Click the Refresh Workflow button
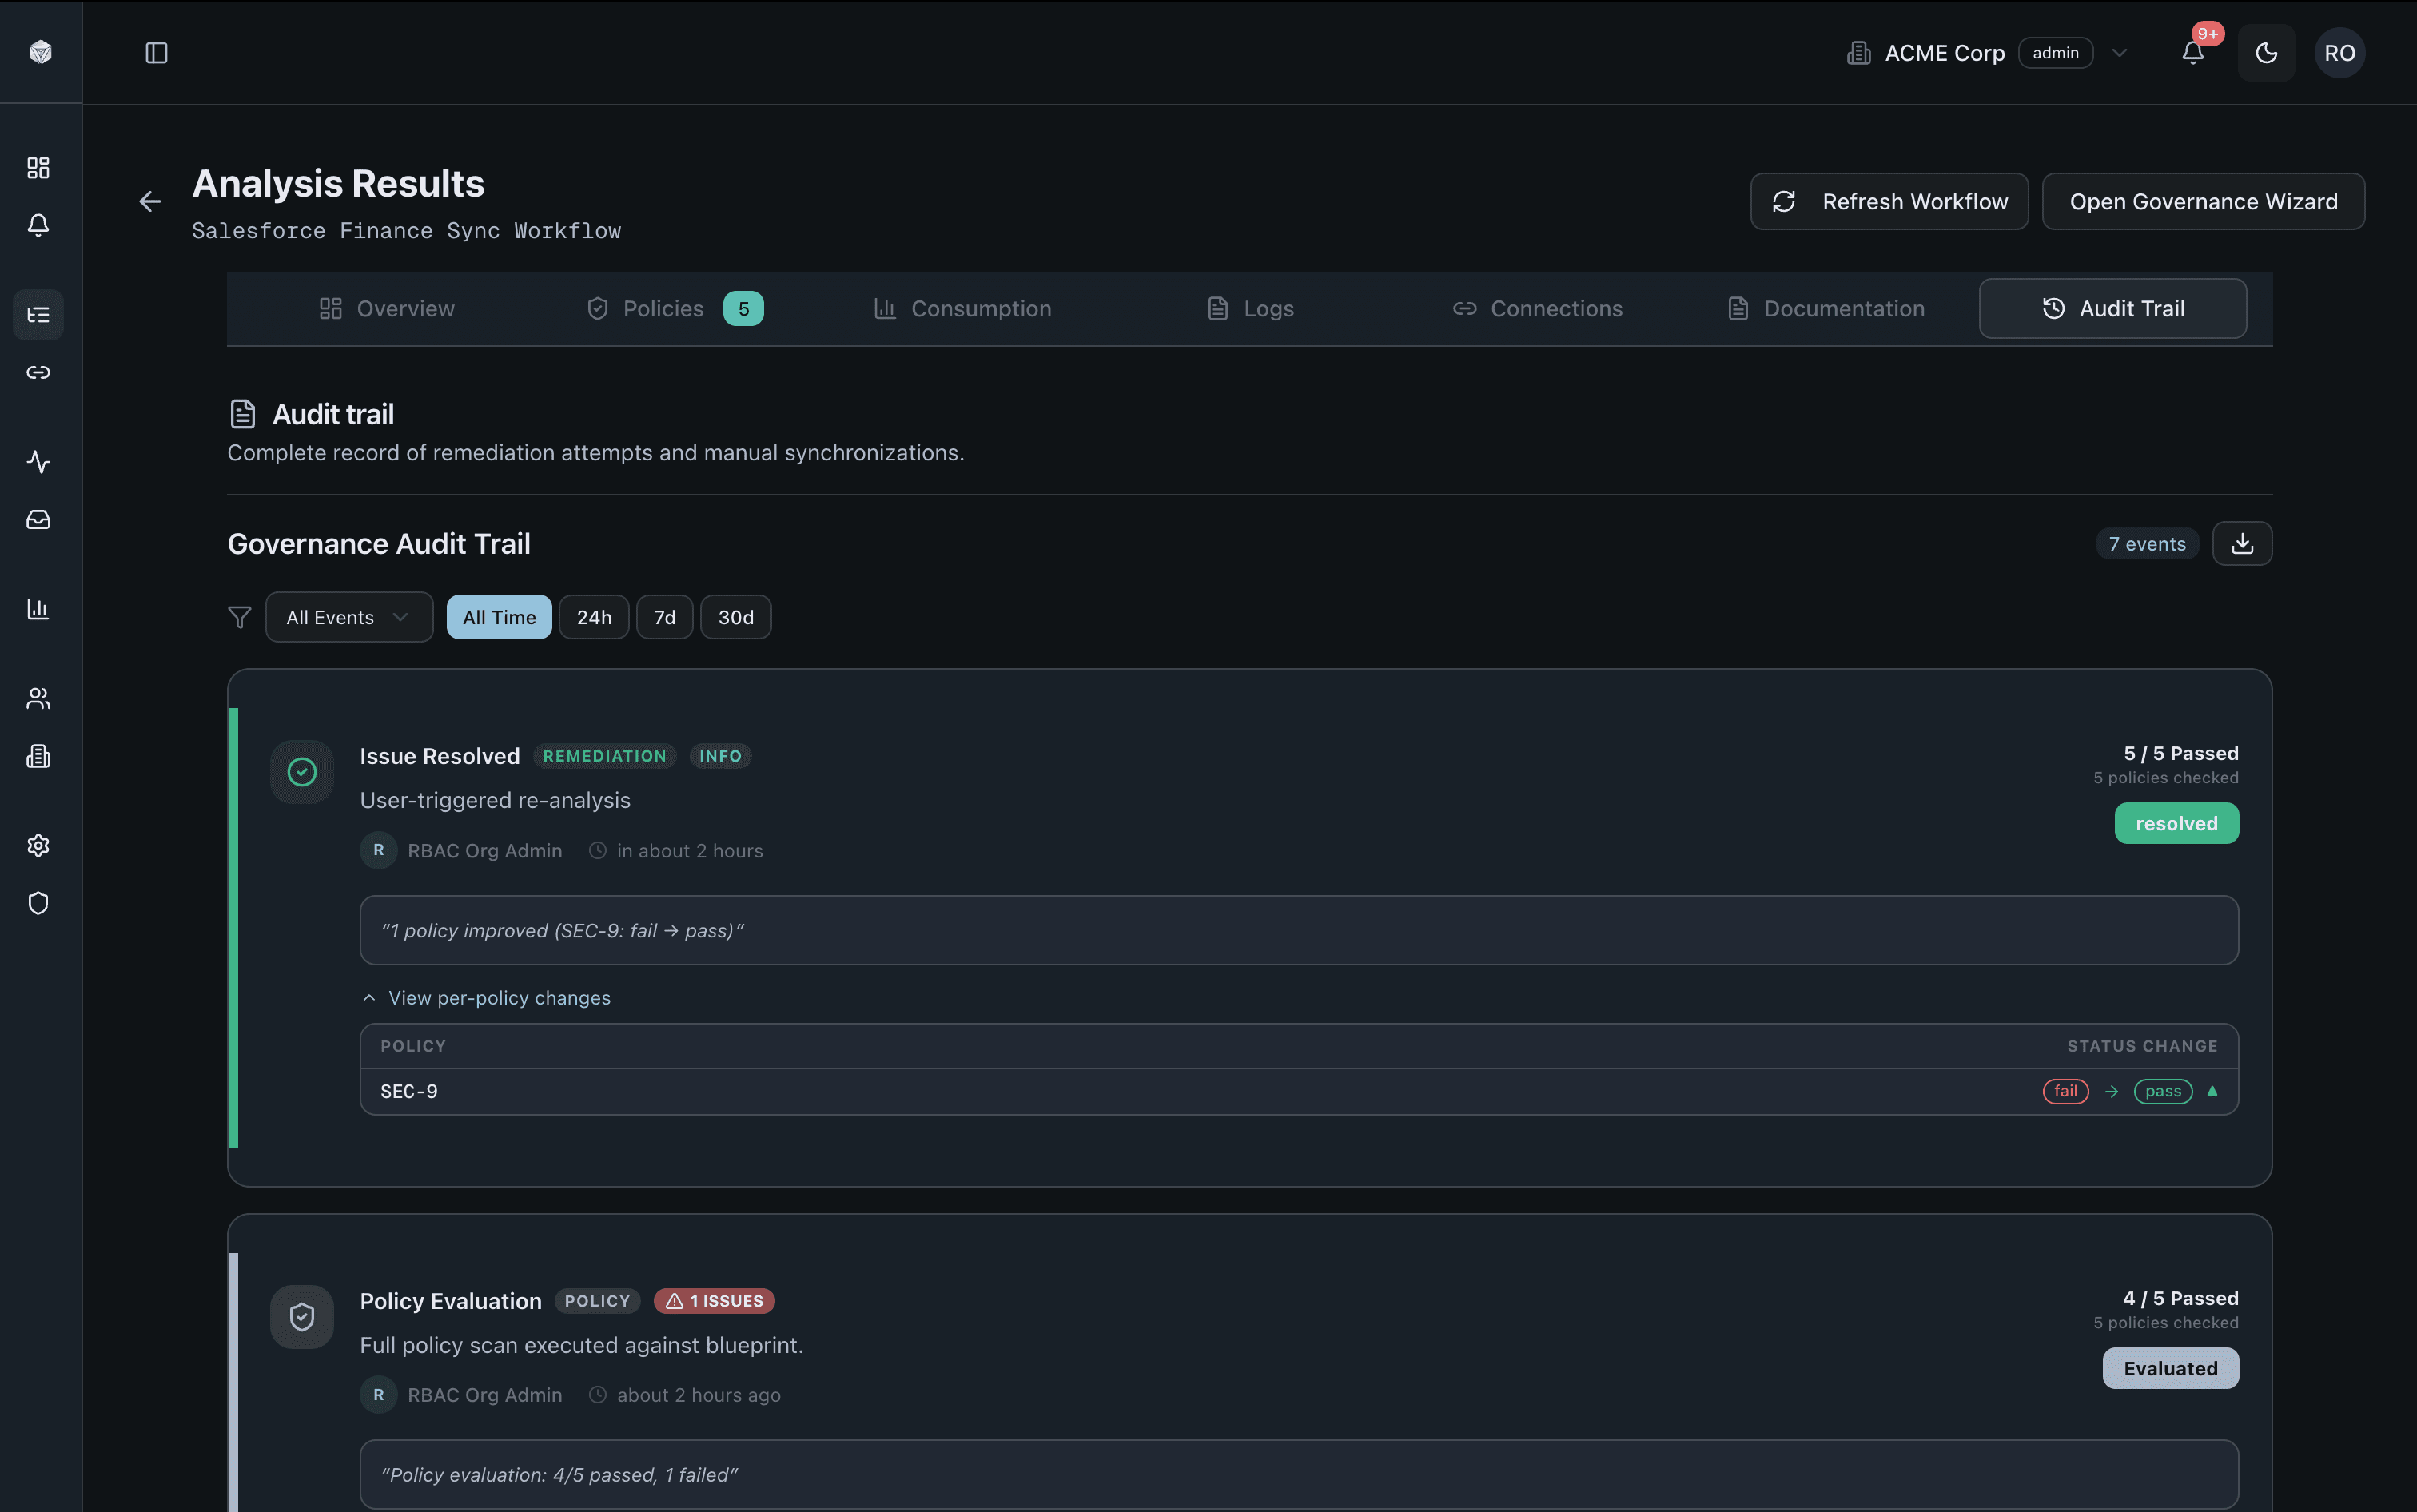The image size is (2417, 1512). coord(1889,201)
